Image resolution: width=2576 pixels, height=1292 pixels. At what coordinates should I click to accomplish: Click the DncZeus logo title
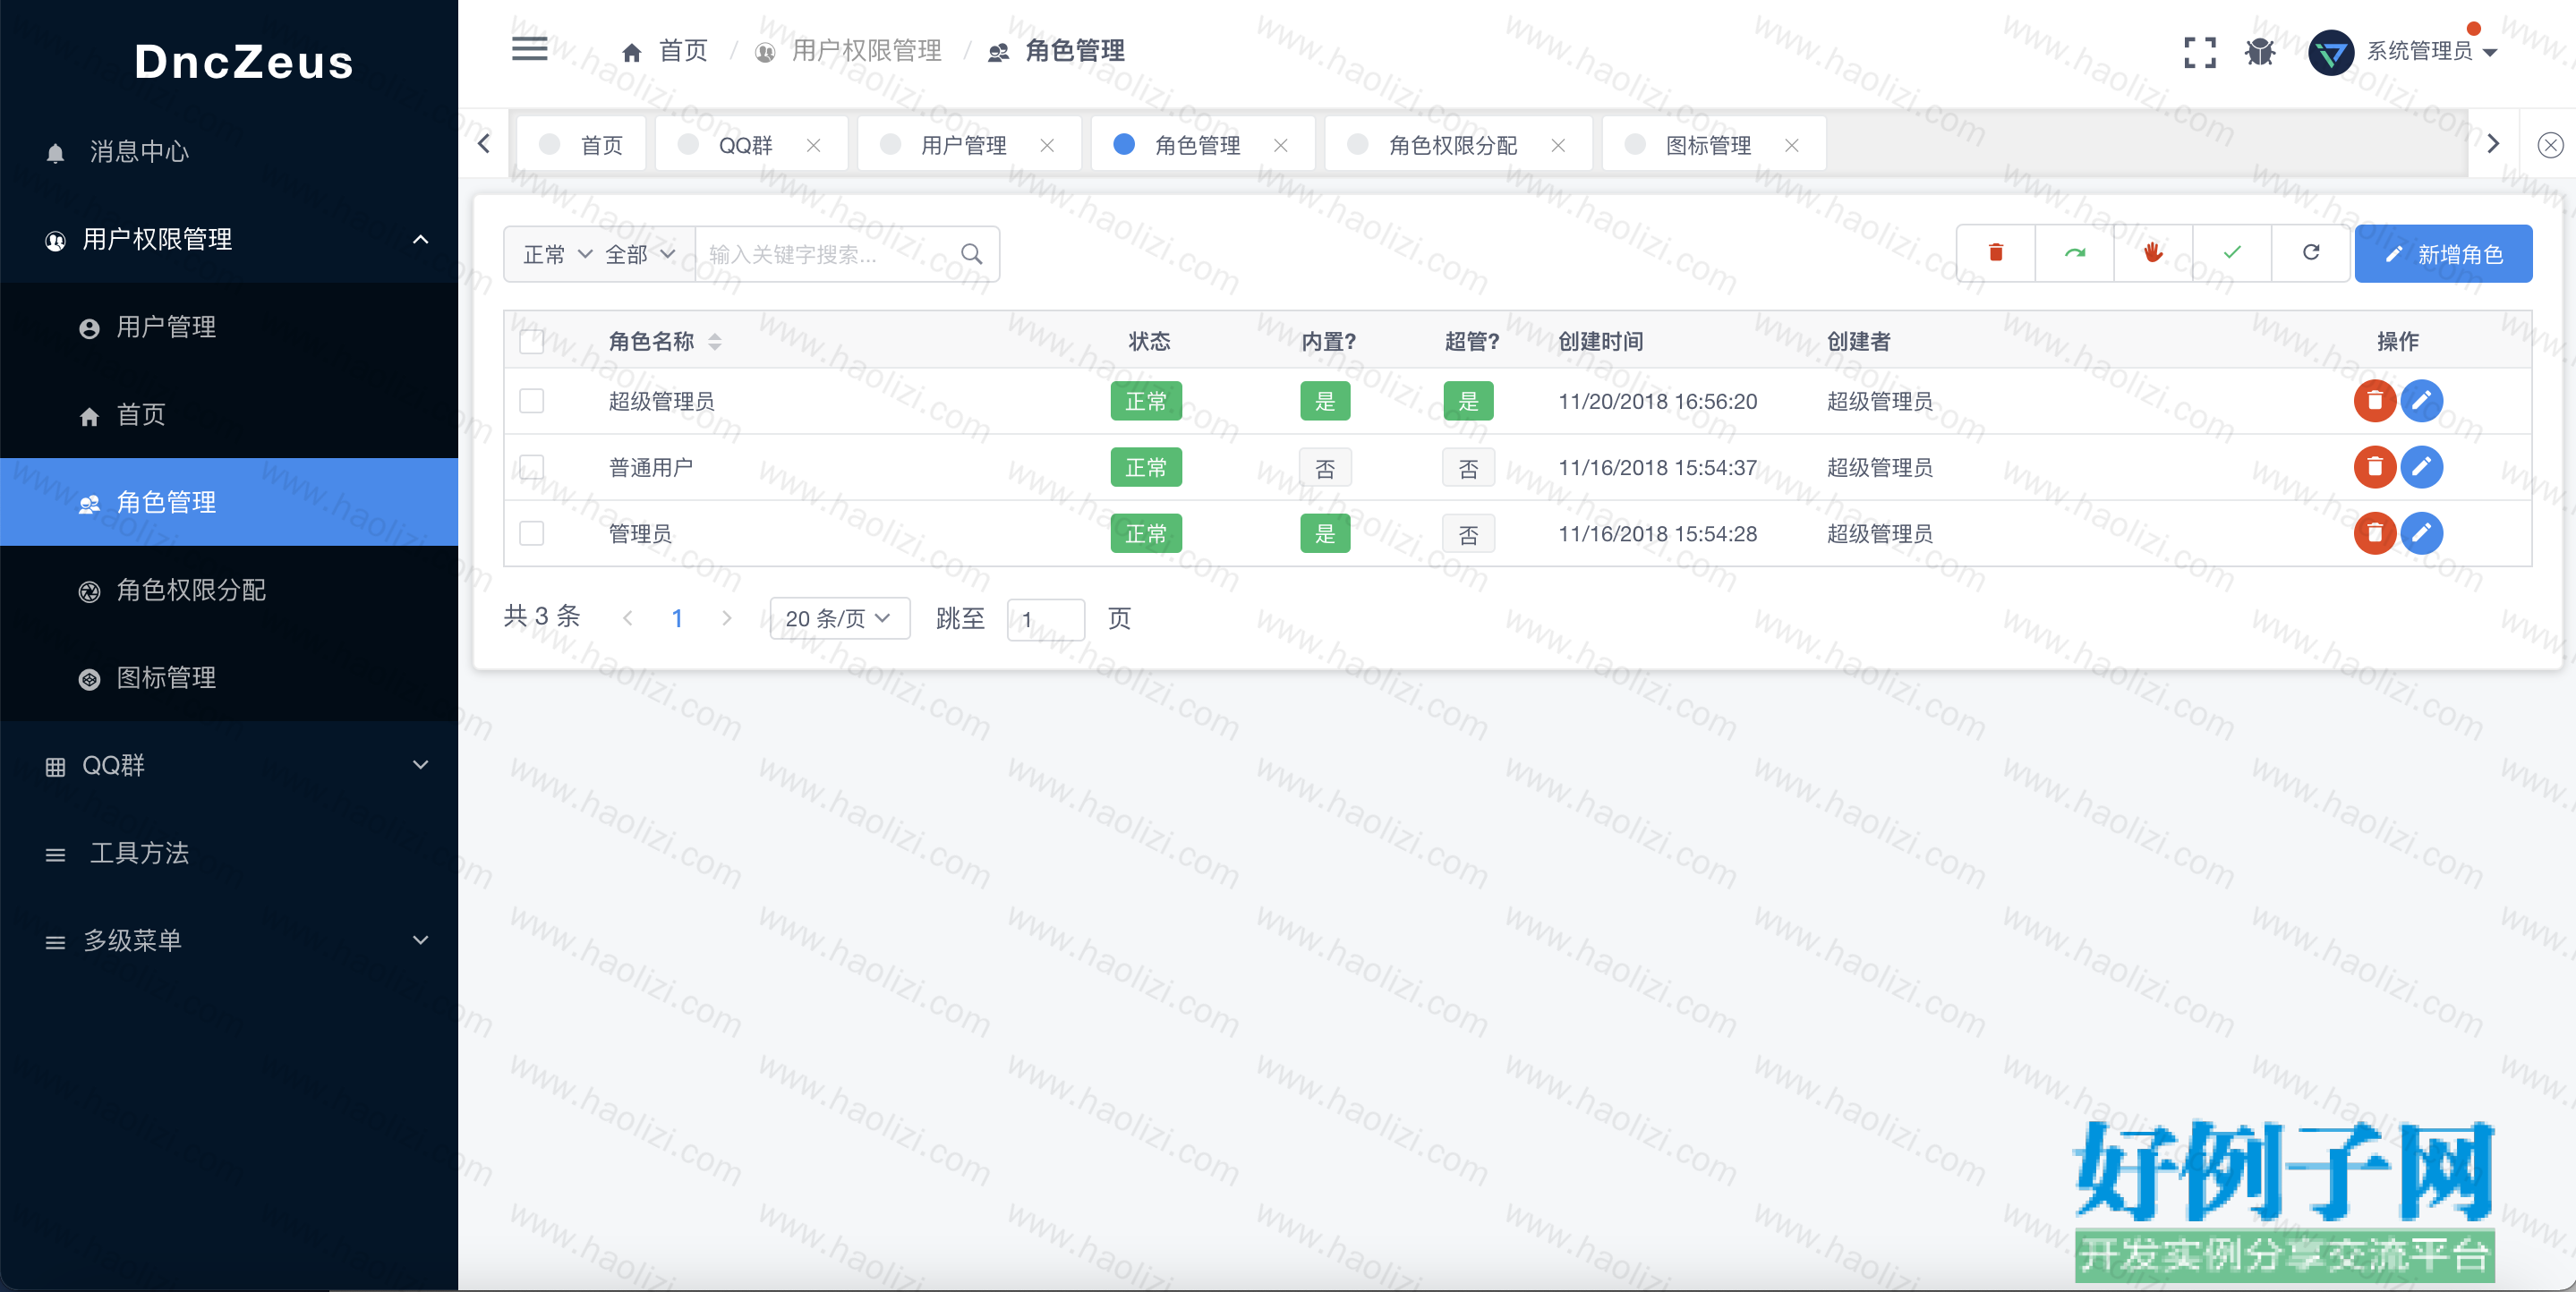244,62
